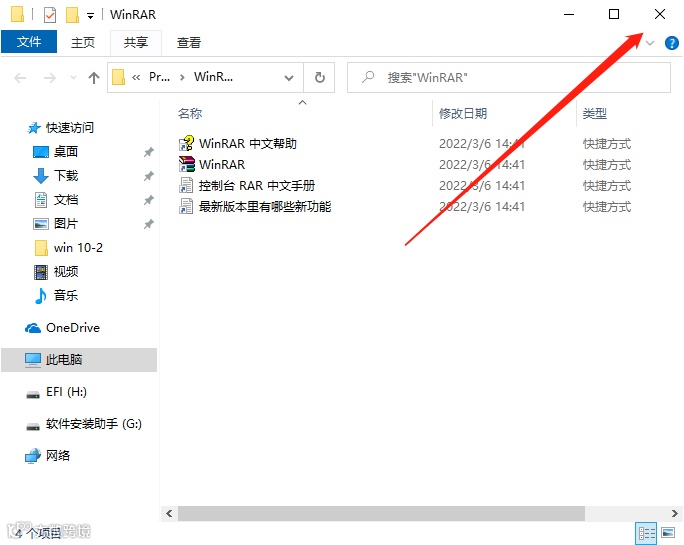Viewport: 684px width, 545px height.
Task: Switch to the 共享 ribbon tab
Action: pos(136,42)
